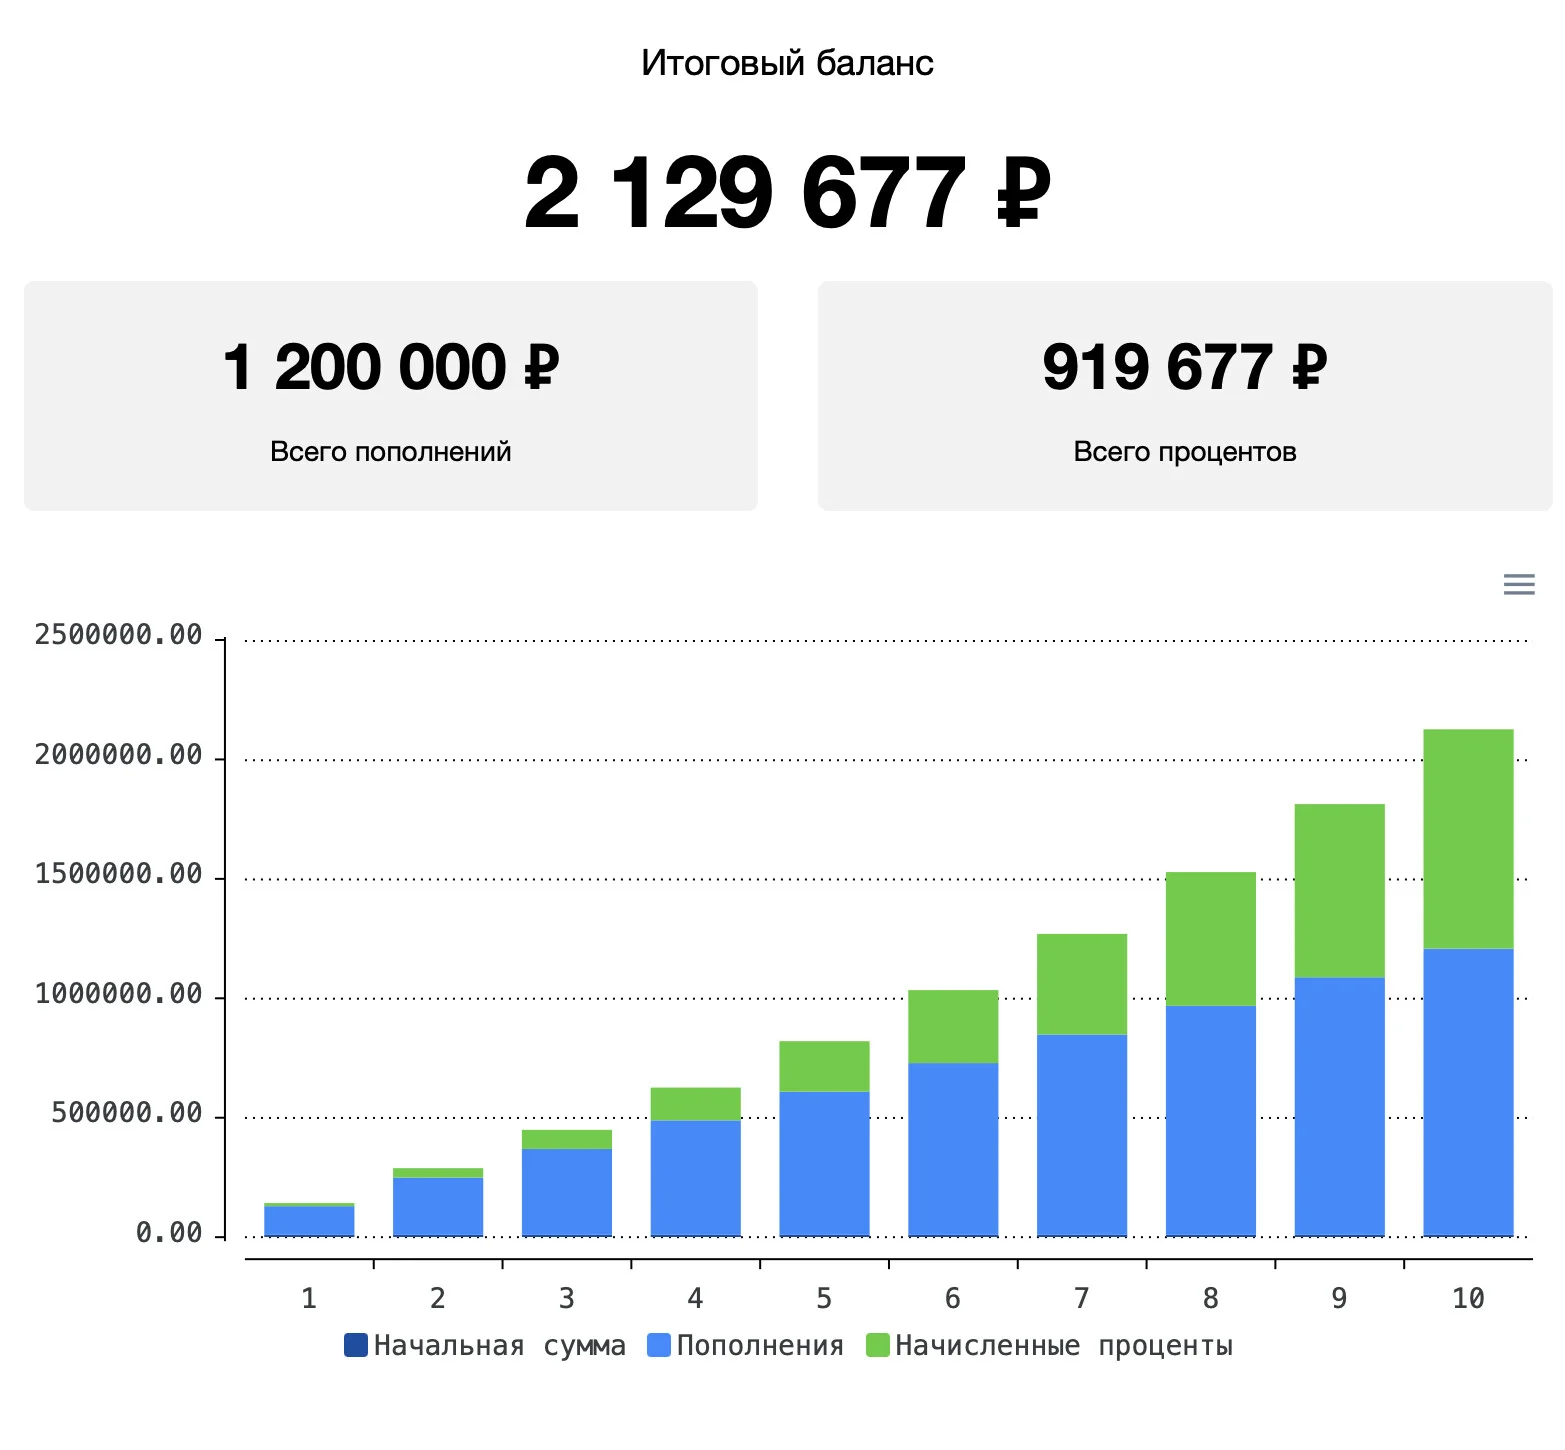Click the blue deposits bar for year 6
The width and height of the screenshot is (1565, 1450).
tap(953, 1150)
